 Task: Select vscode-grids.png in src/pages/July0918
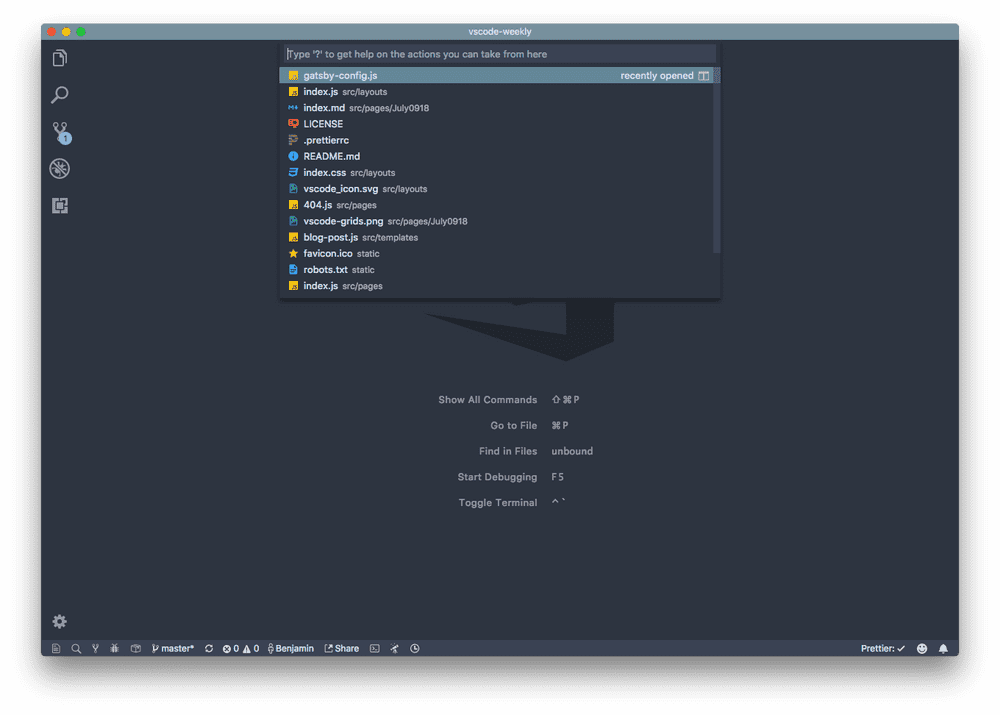tap(343, 221)
